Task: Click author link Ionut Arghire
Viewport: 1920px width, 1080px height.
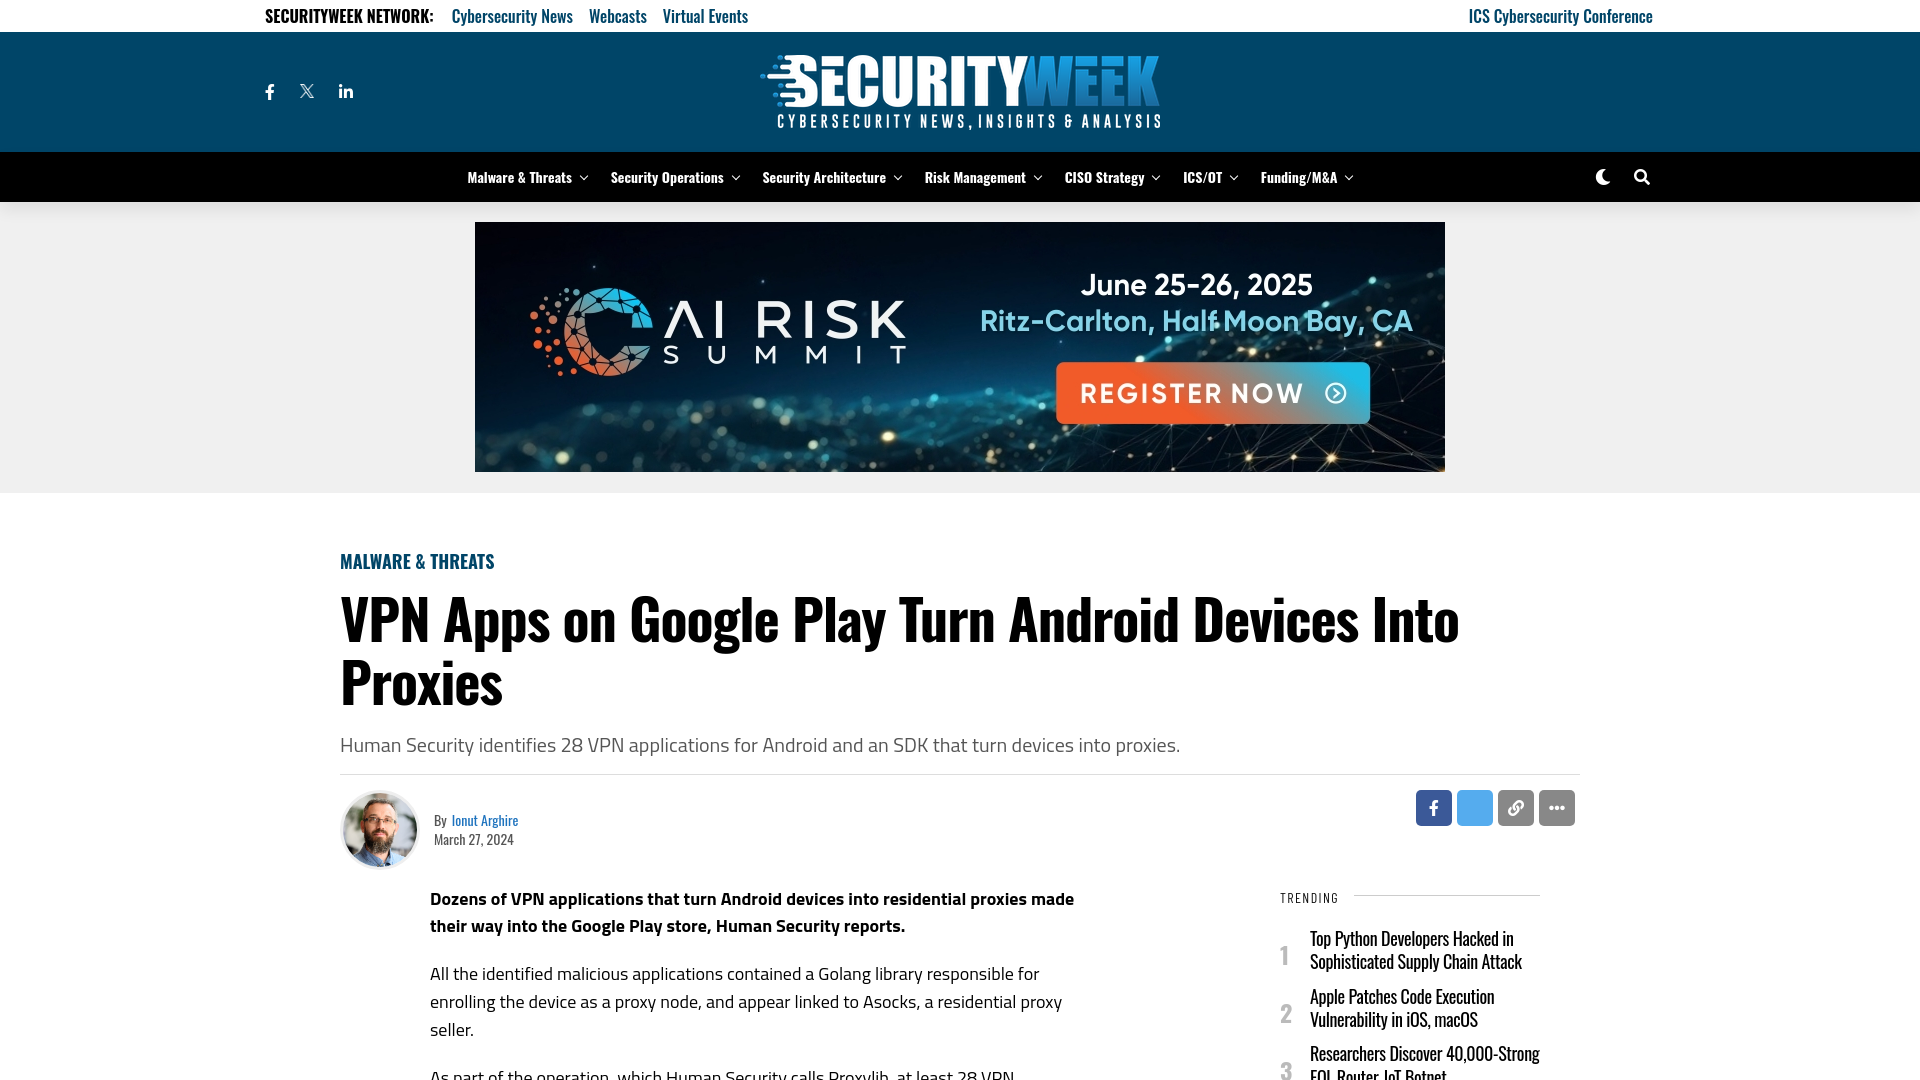Action: tap(484, 819)
